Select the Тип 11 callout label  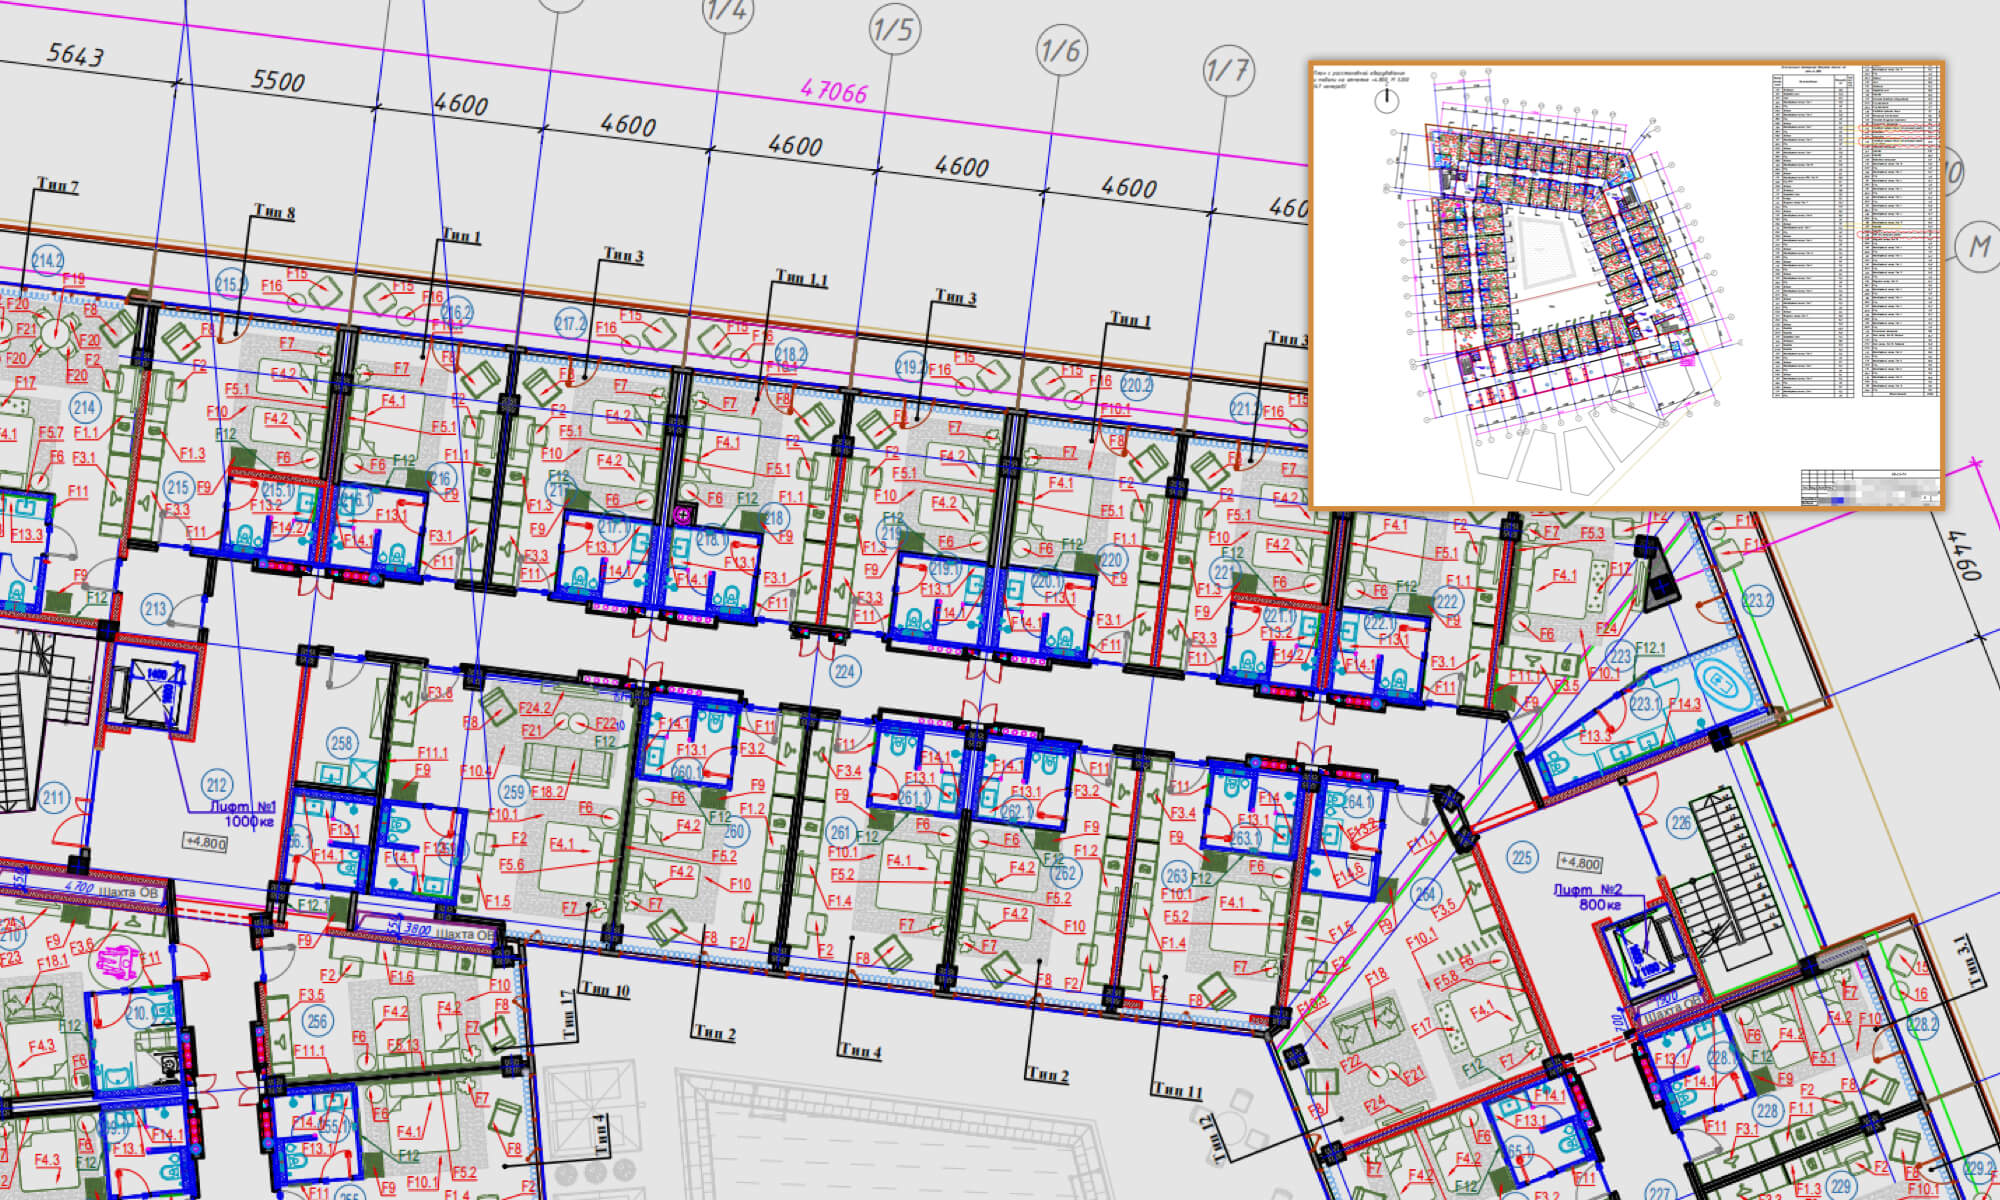pos(1177,1090)
